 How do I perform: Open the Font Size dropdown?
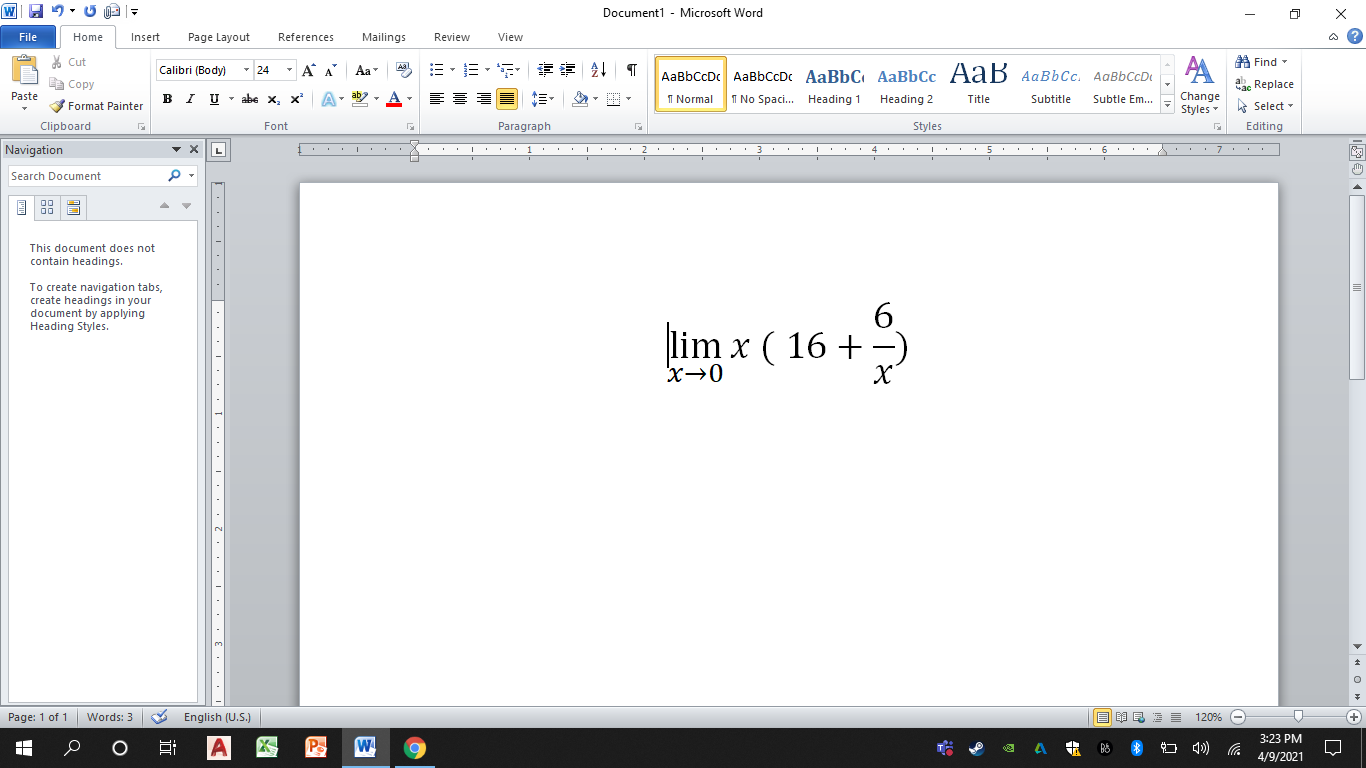(x=289, y=70)
